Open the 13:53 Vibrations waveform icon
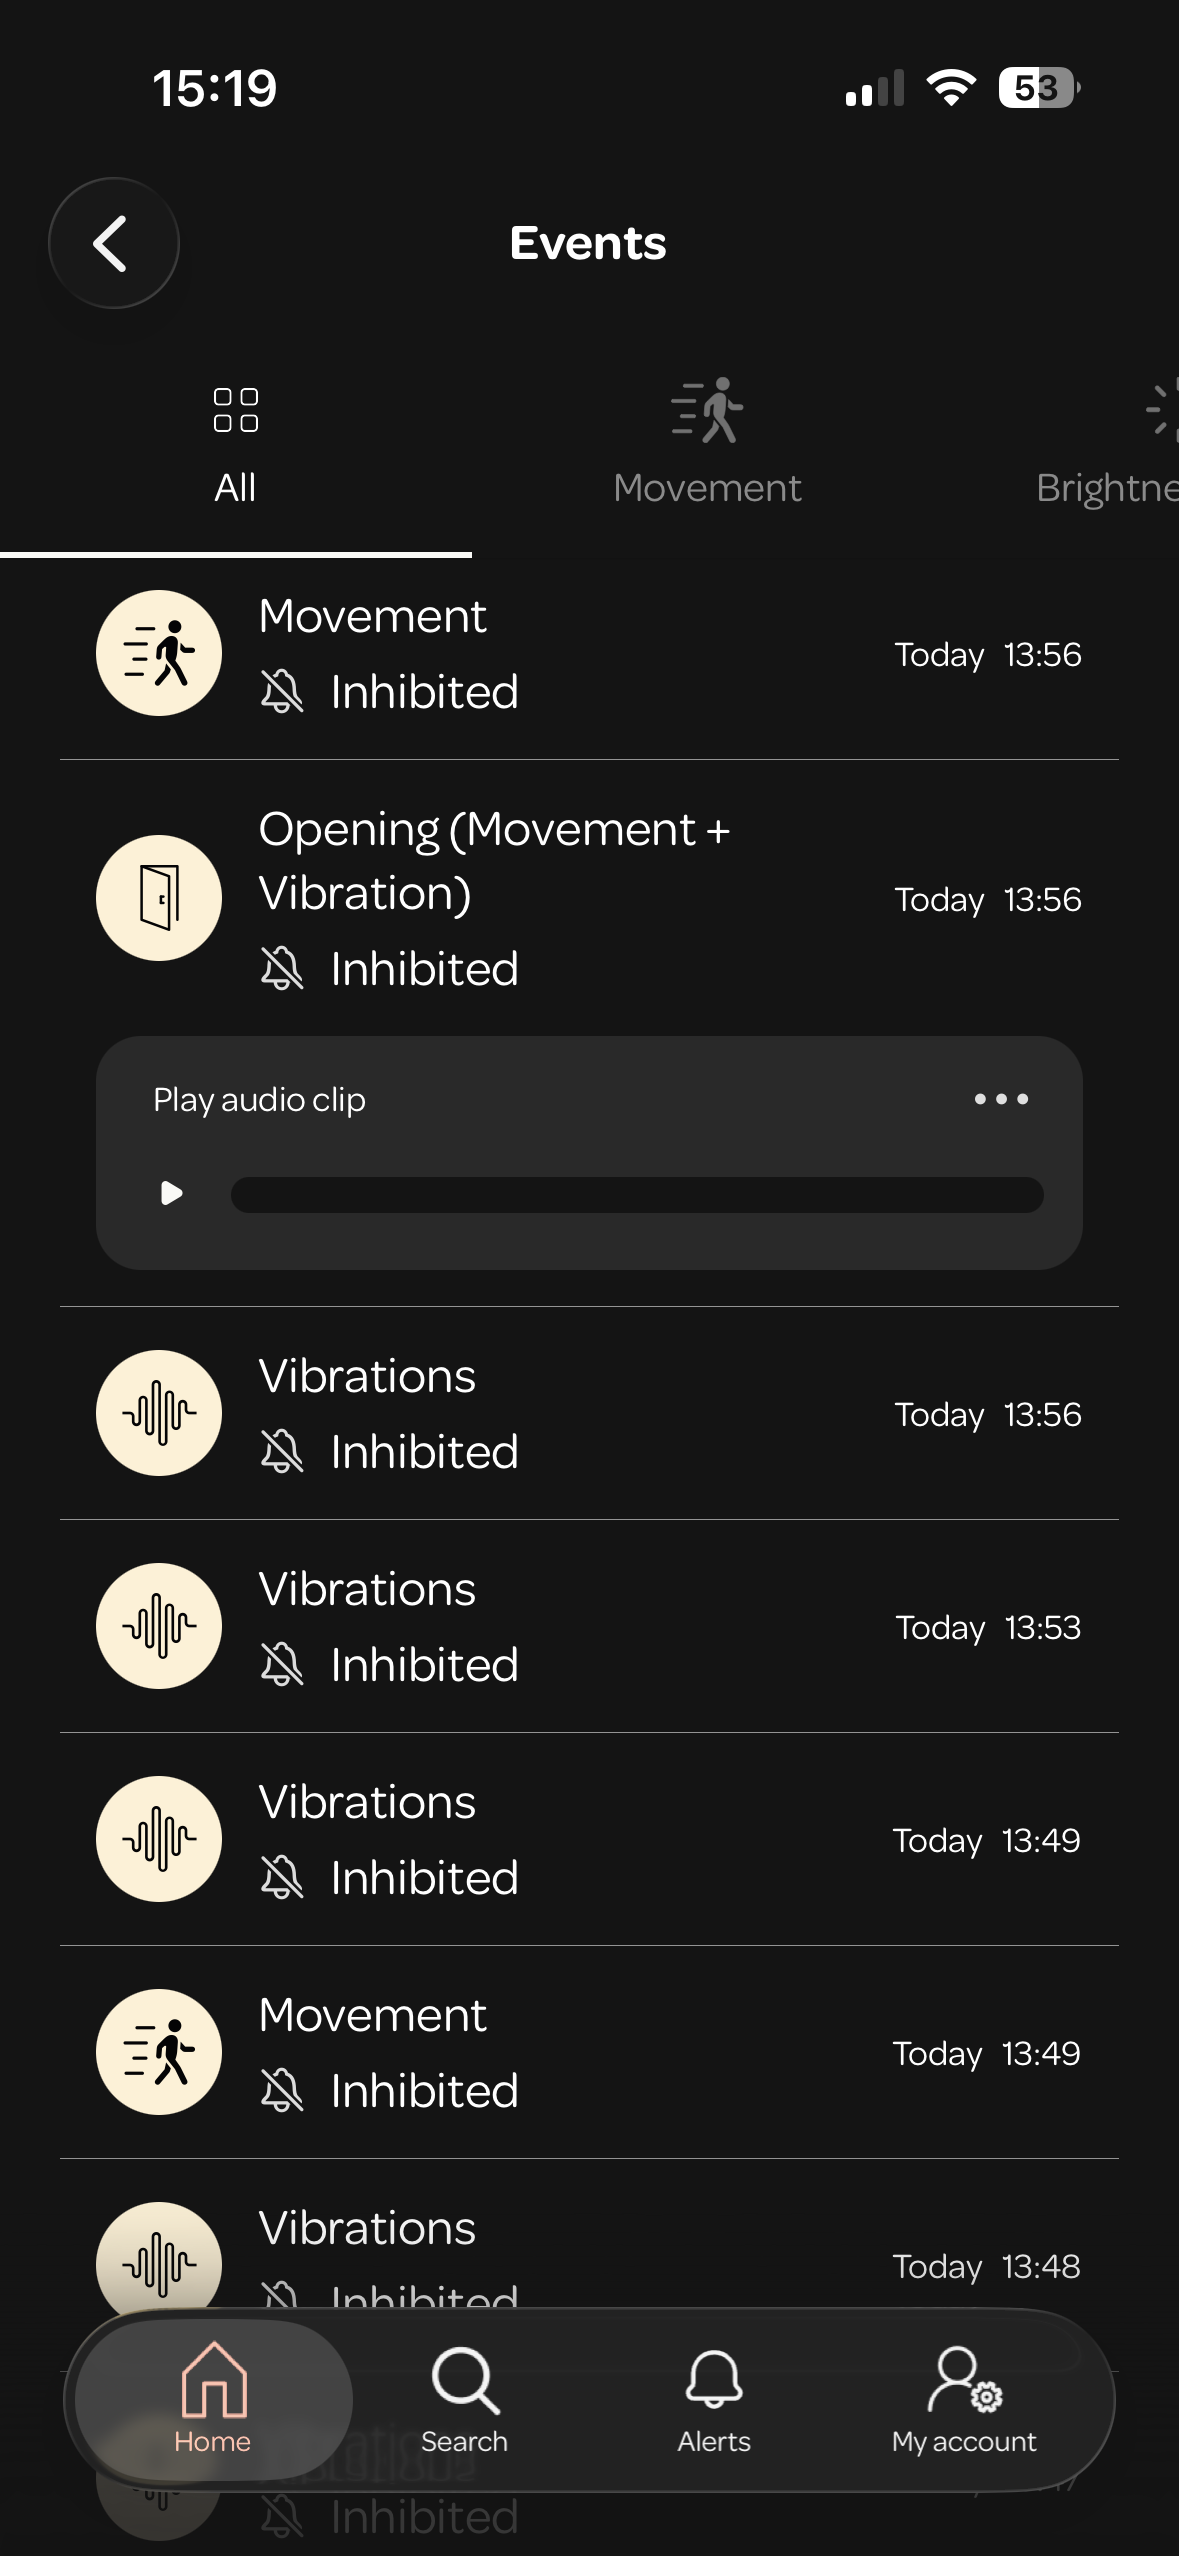The image size is (1179, 2556). click(x=159, y=1626)
